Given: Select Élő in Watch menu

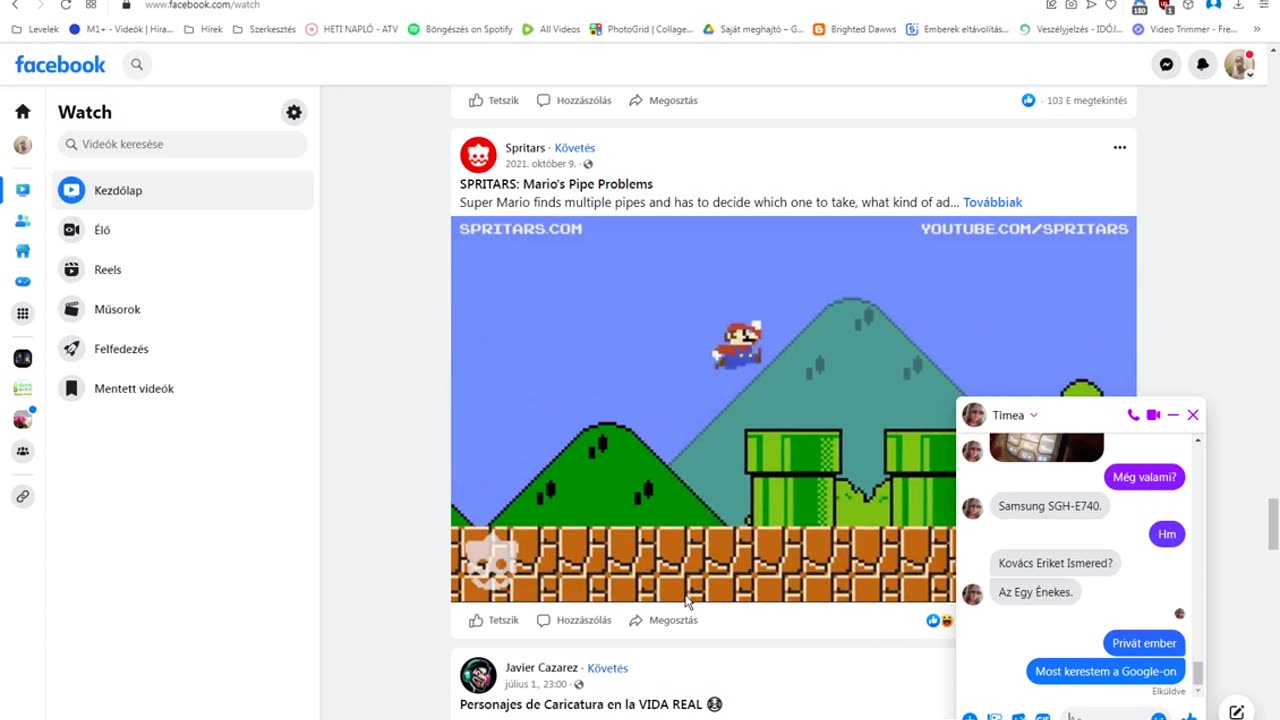Looking at the screenshot, I should click(x=183, y=230).
